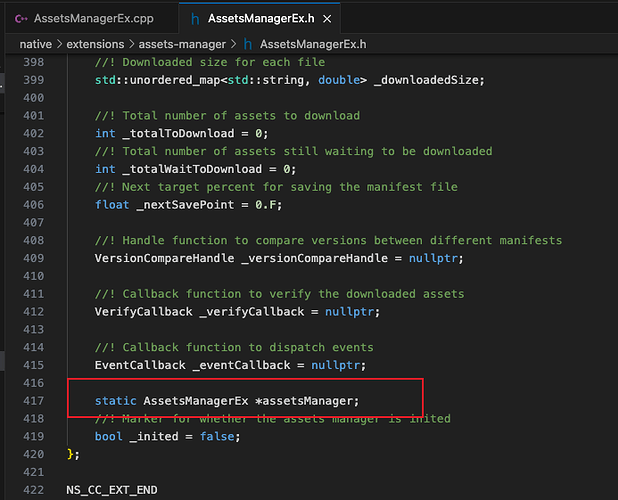
Task: Click the C++ file icon on AssetsManagerEx.cpp tab
Action: click(x=21, y=19)
